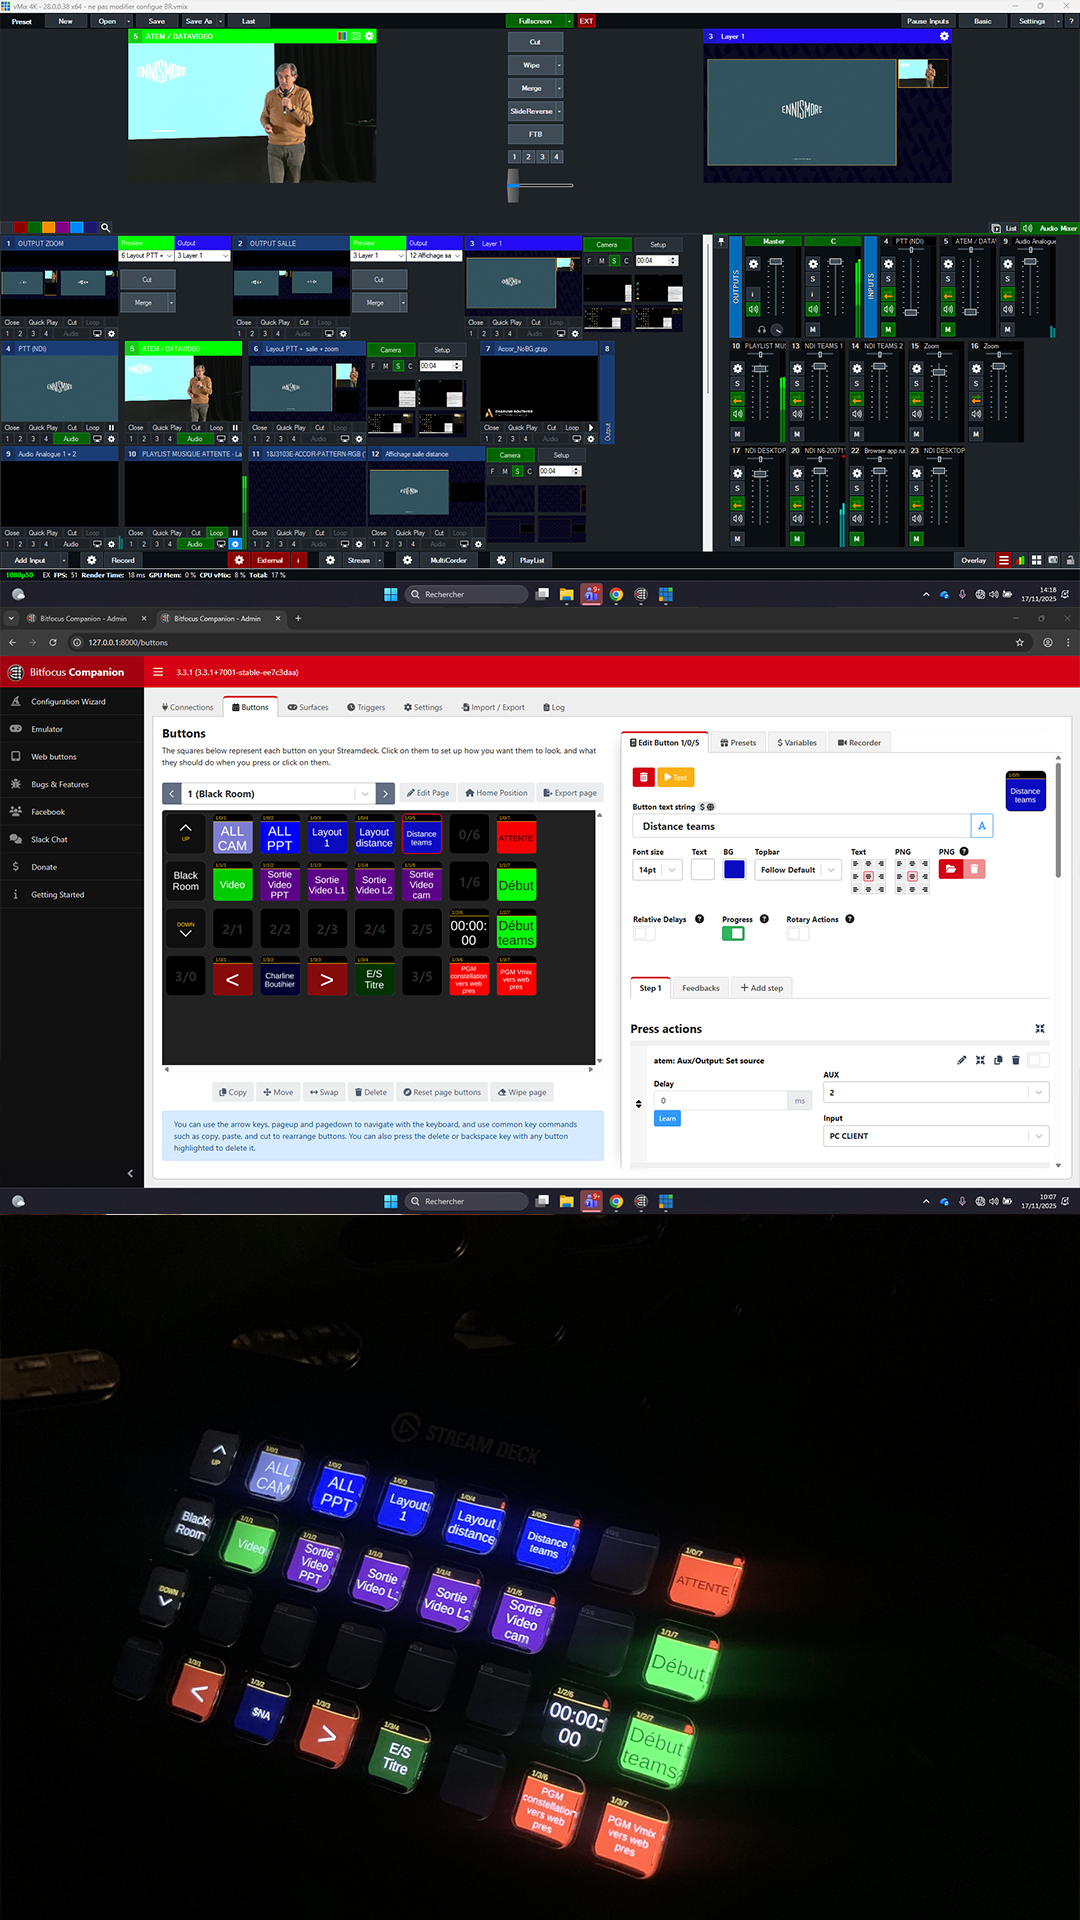Click the font 'A' icon beside text field
1080x1920 pixels.
pos(981,826)
